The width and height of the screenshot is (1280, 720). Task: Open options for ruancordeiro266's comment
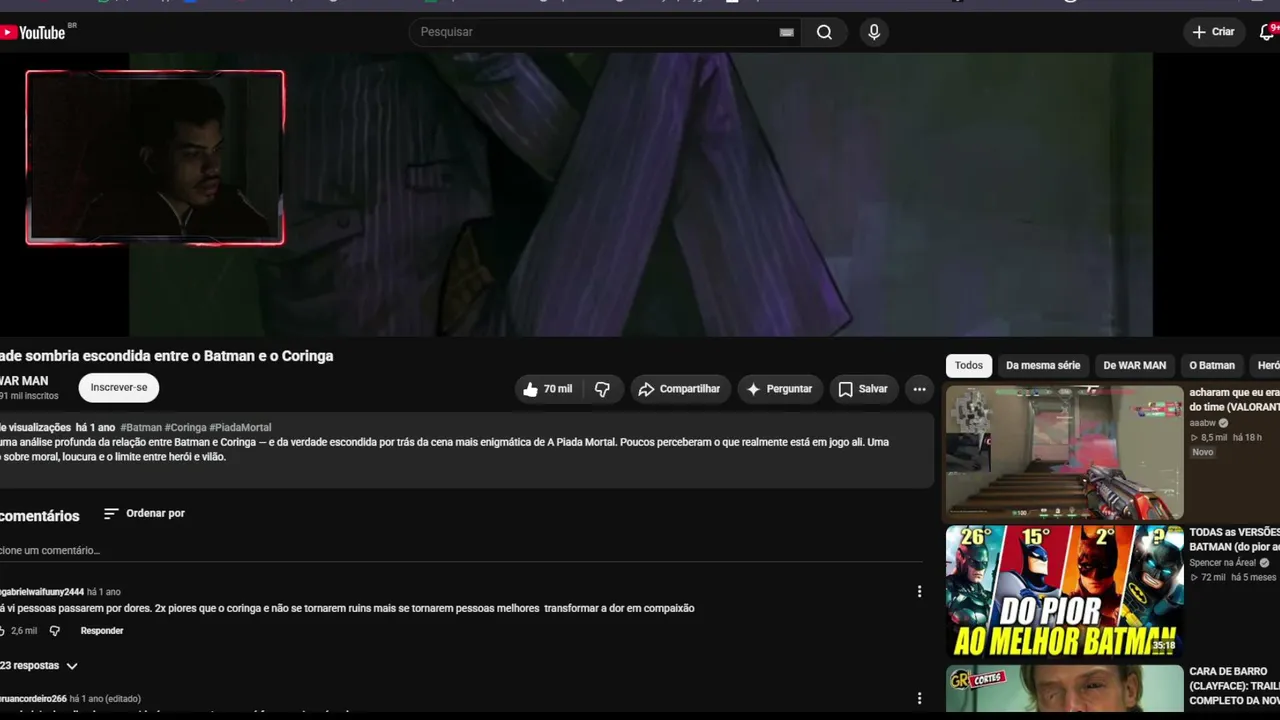919,698
